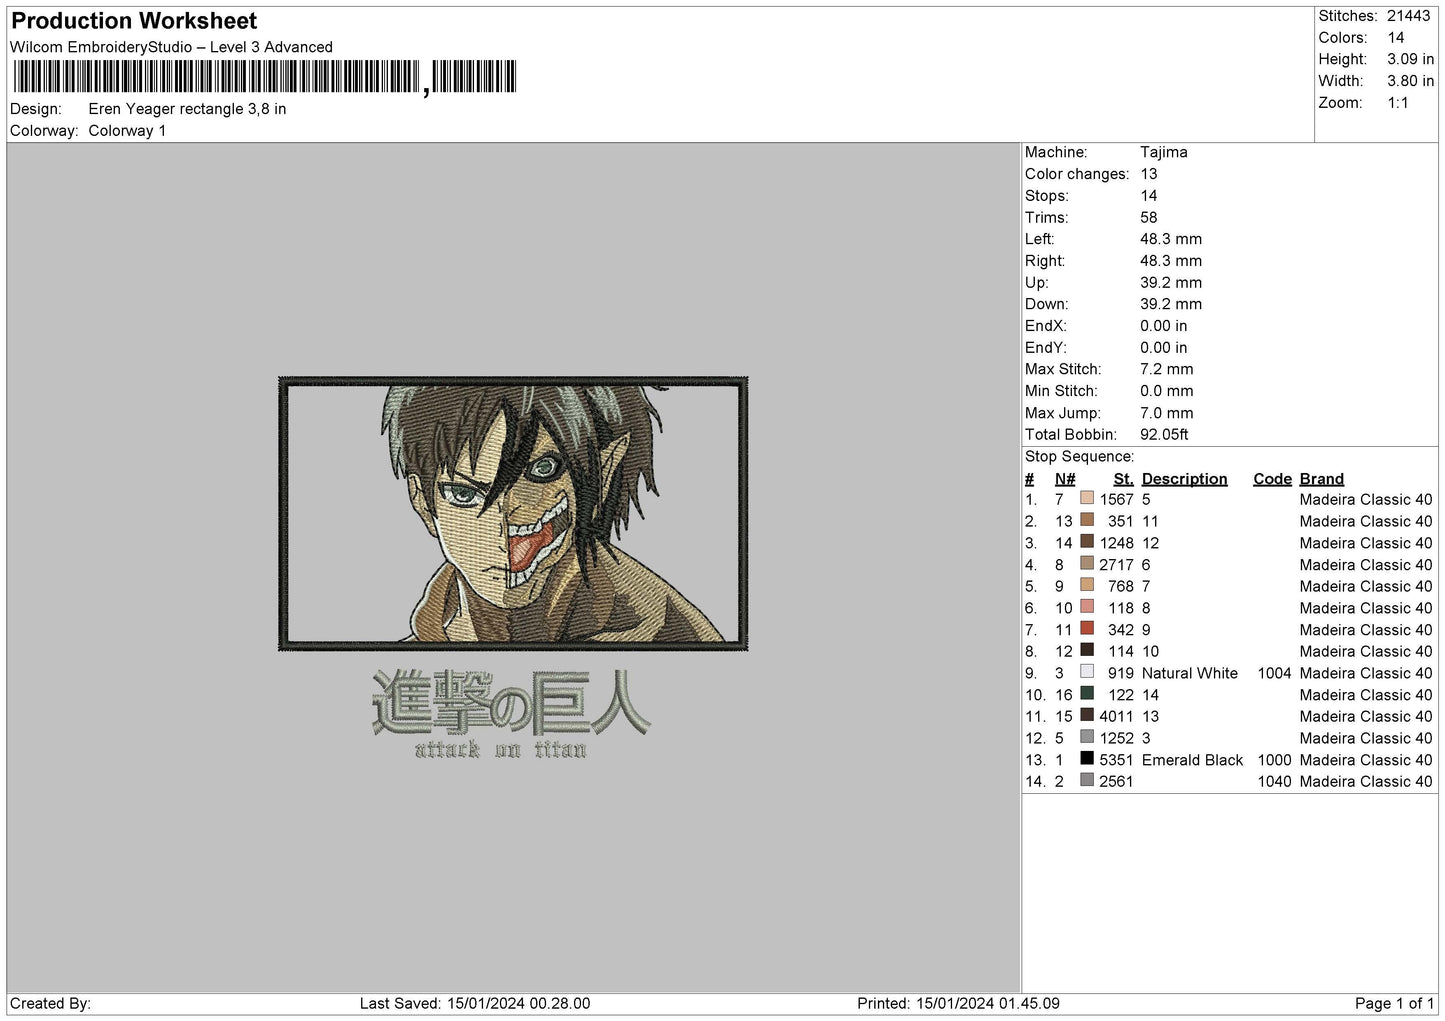
Task: Select gray swatch for stop 14
Action: tap(1087, 781)
